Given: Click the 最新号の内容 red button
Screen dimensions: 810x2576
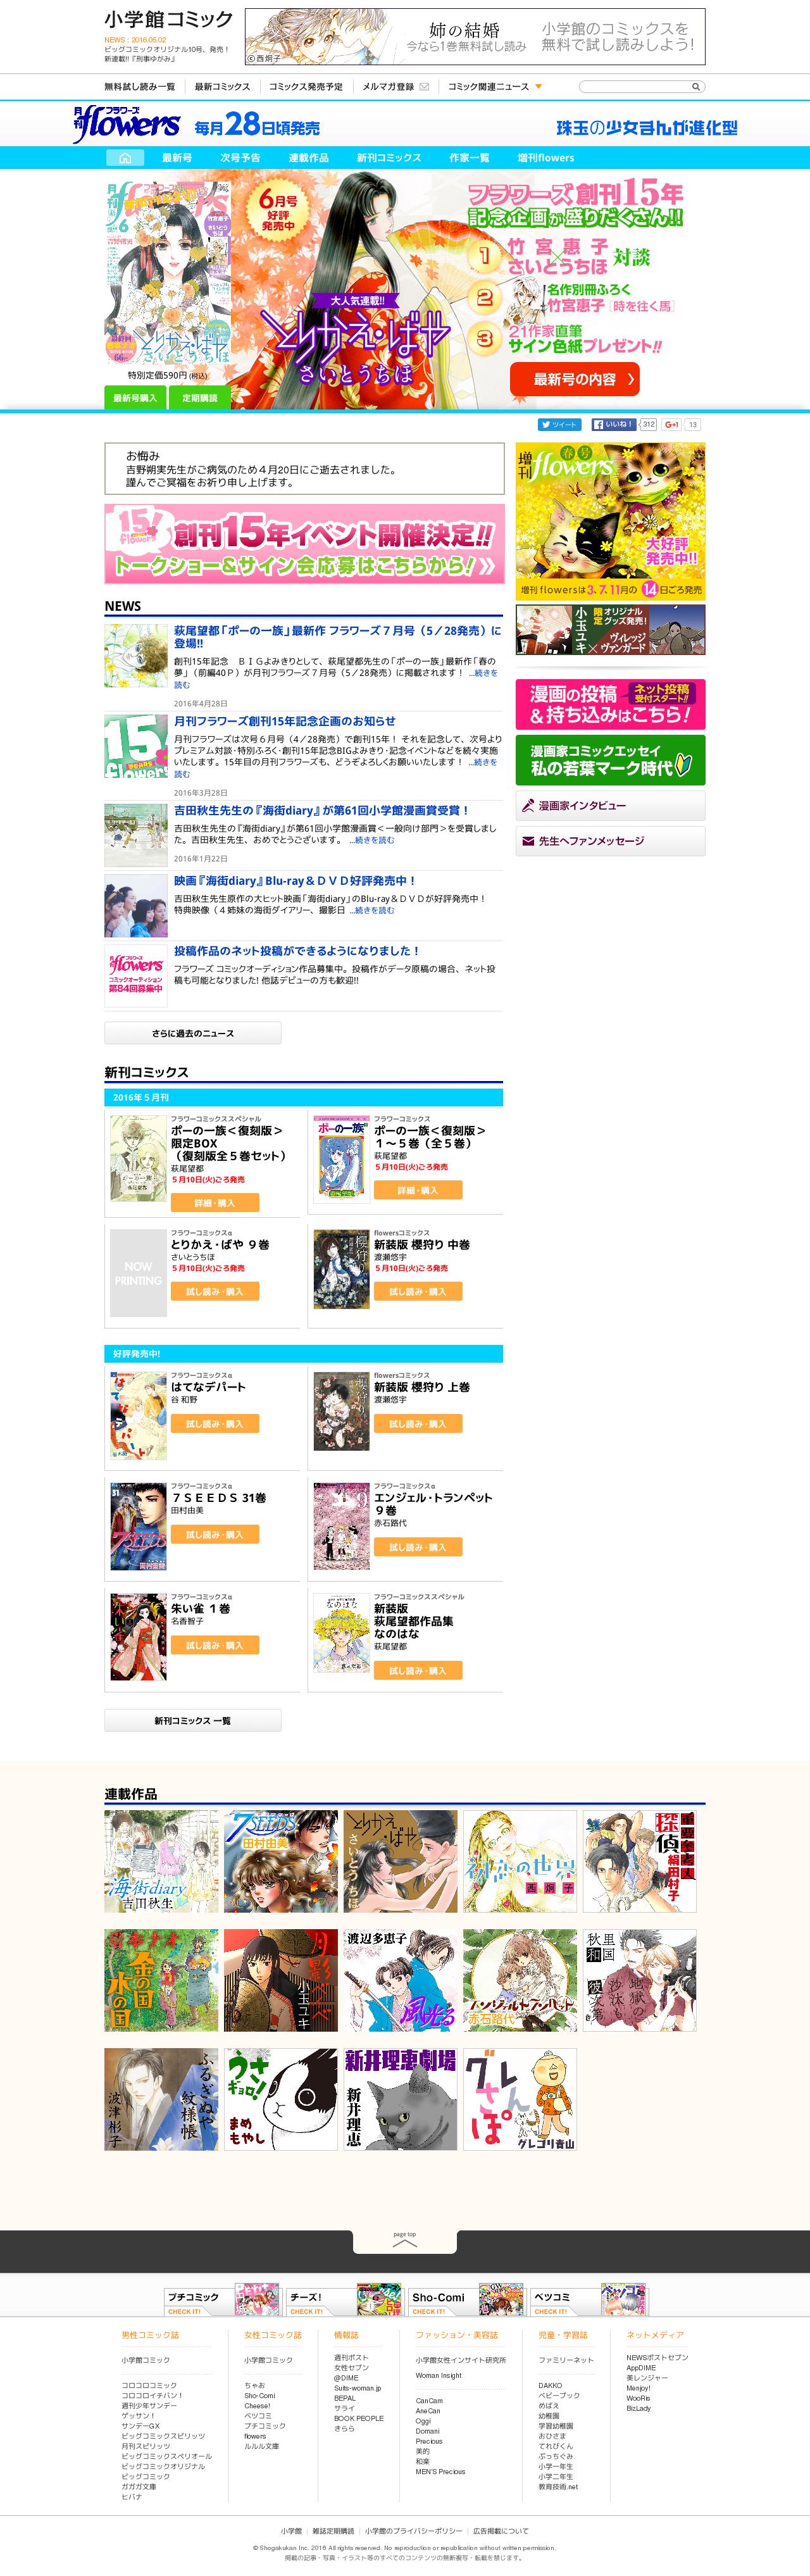Looking at the screenshot, I should [x=574, y=379].
